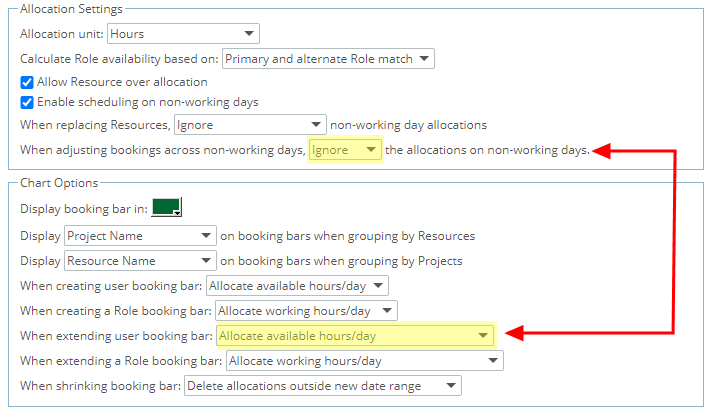Uncheck Allow Resource over allocation
This screenshot has height=411, width=717.
pyautogui.click(x=27, y=82)
